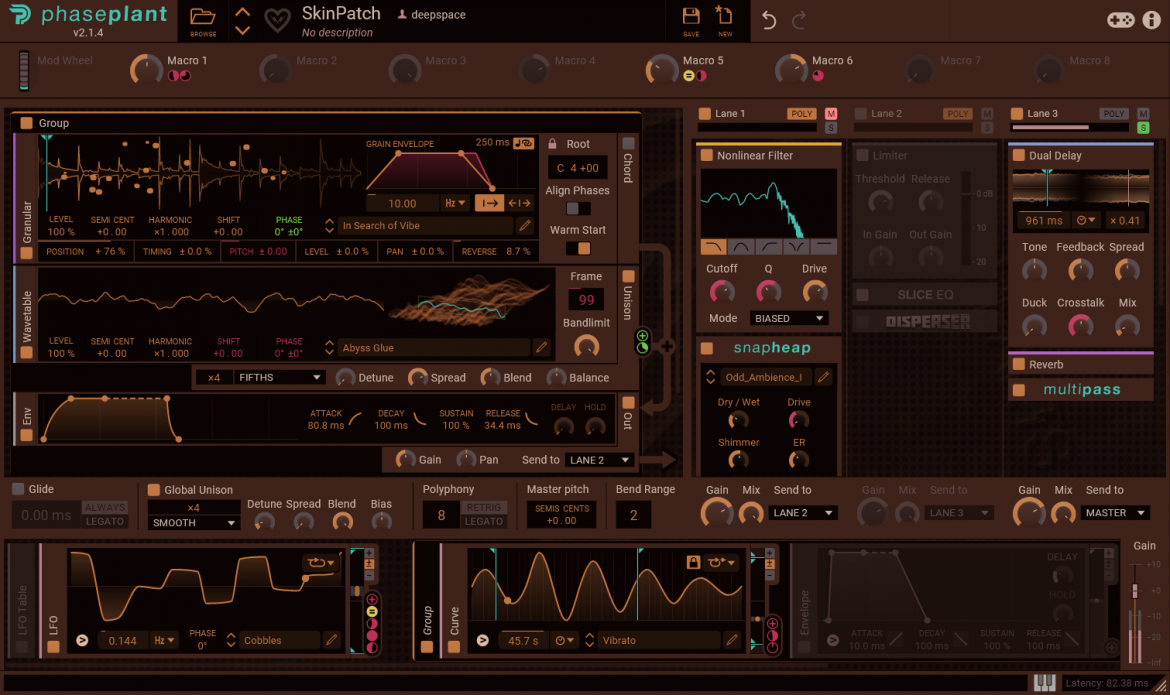Favorite the SkinPatch preset via heart icon

point(278,20)
